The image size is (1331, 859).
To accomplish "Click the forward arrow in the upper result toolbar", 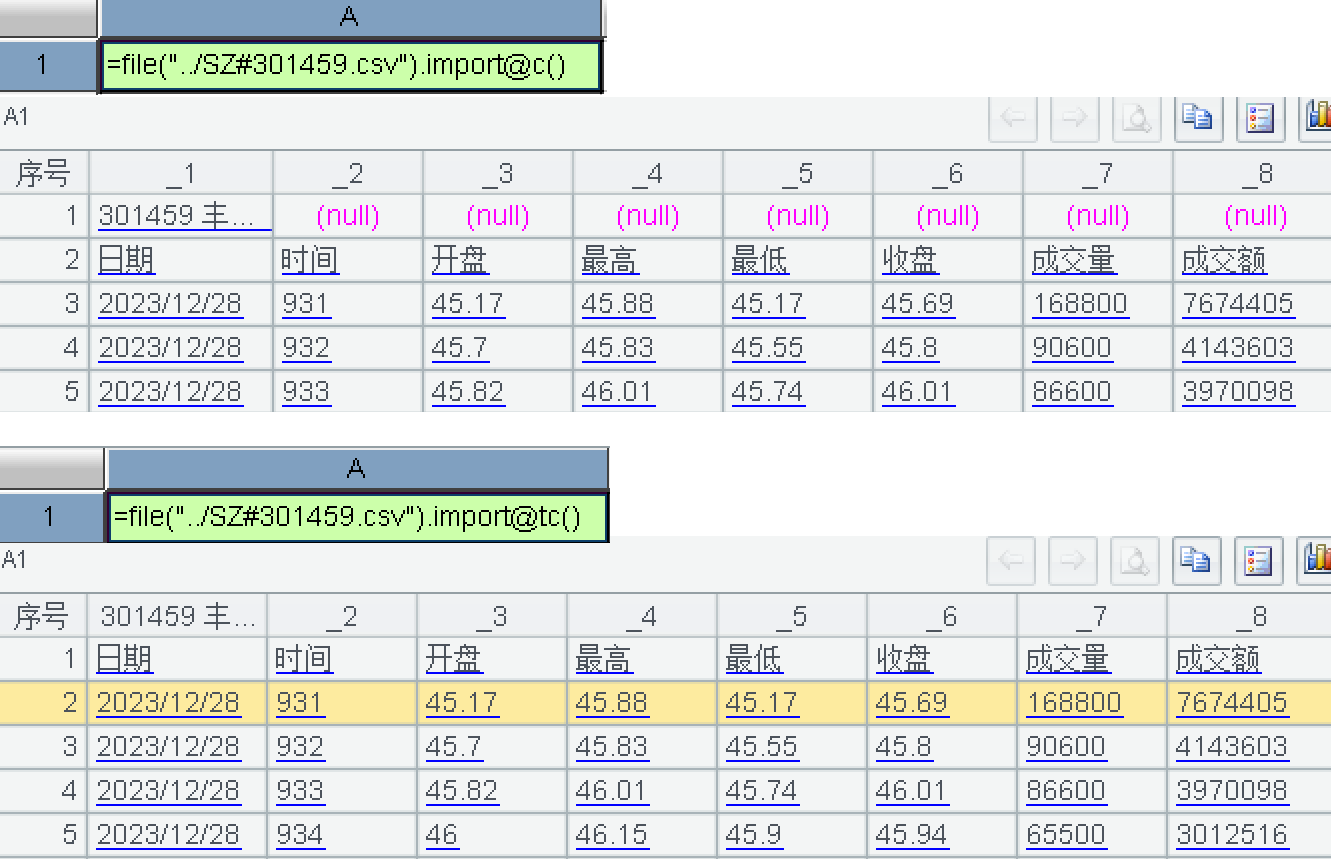I will (x=1075, y=119).
